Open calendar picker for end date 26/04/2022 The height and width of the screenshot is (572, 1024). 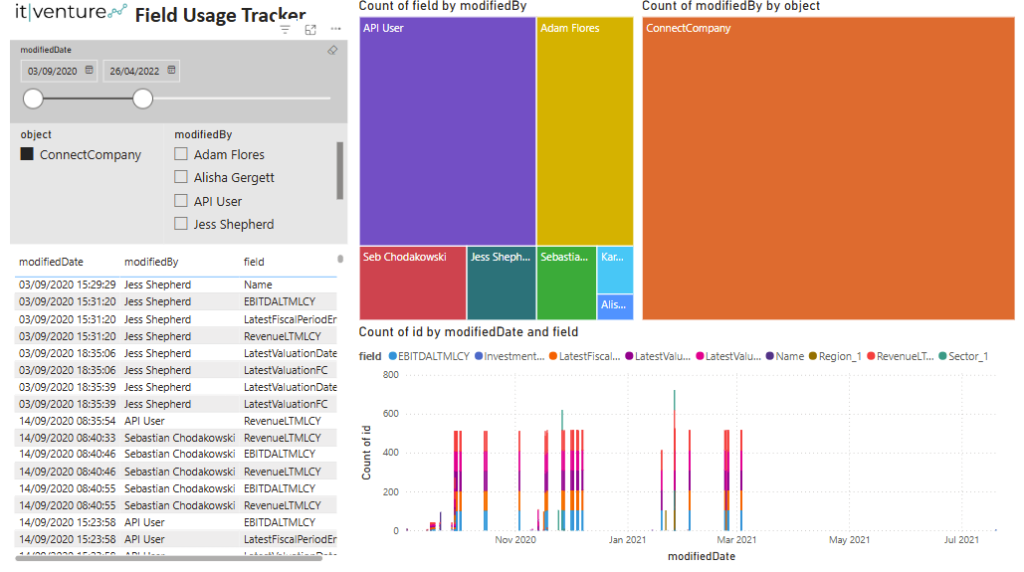coord(171,70)
